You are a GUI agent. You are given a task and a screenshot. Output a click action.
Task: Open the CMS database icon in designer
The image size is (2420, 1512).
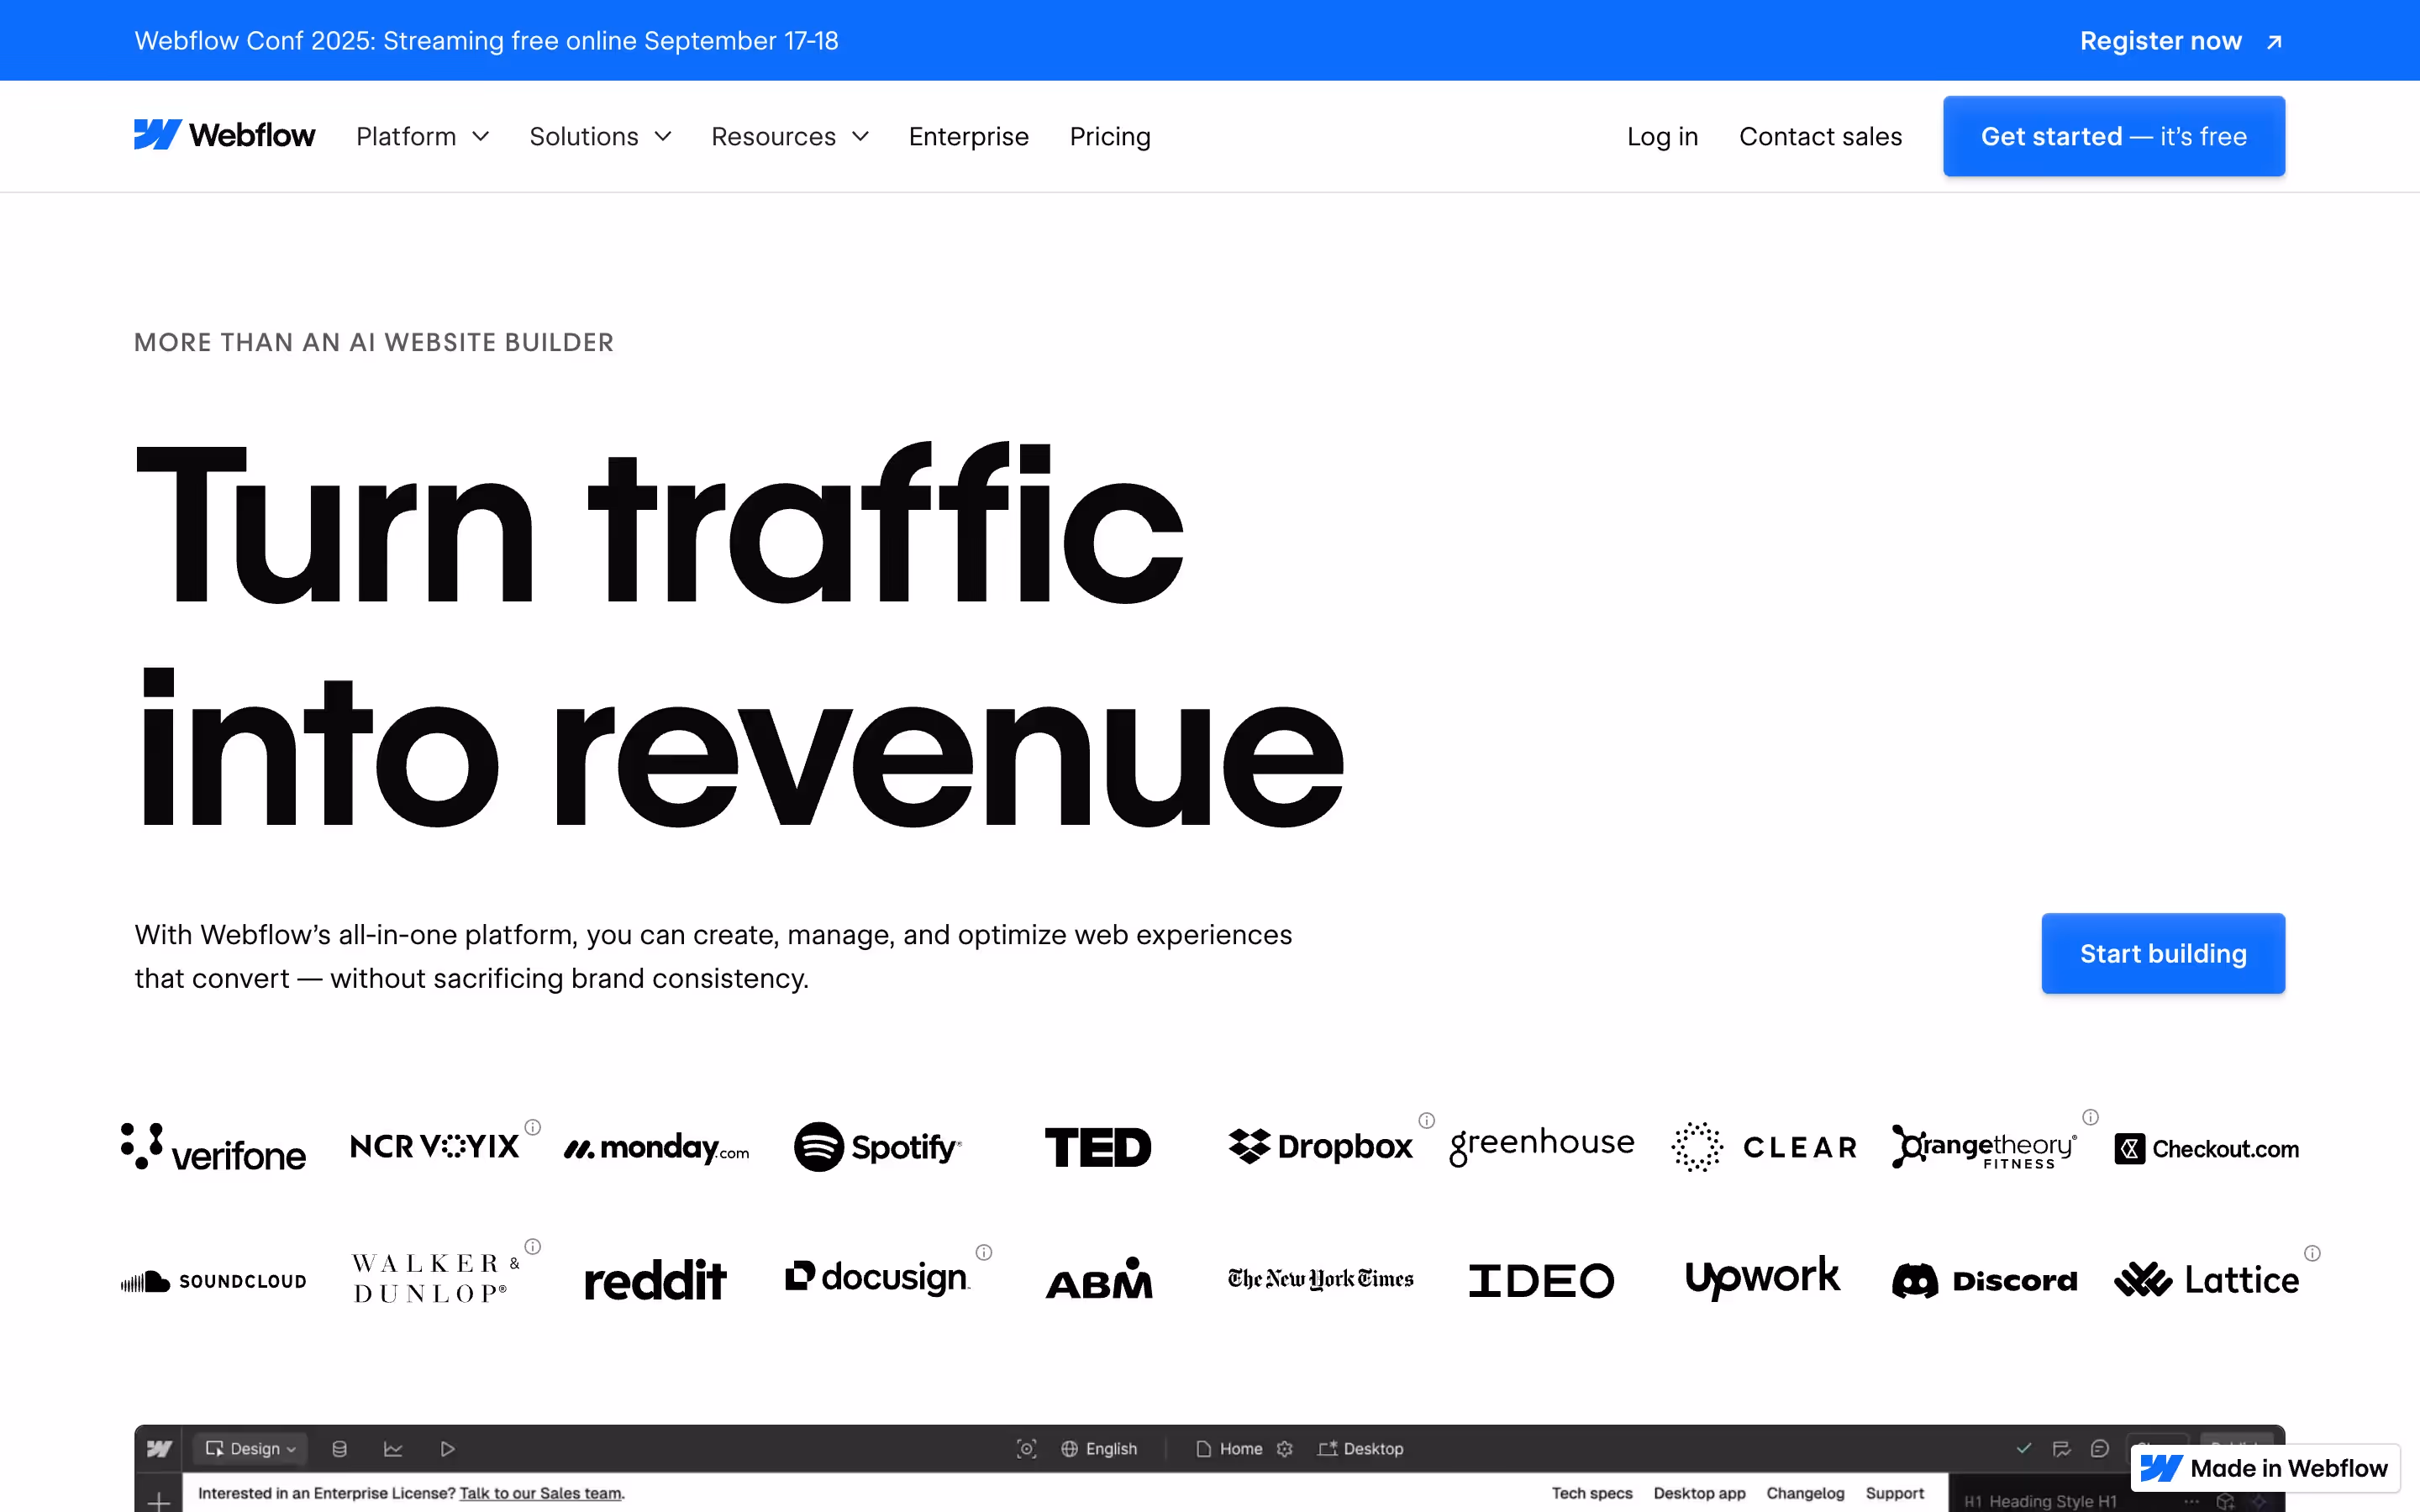pos(339,1448)
